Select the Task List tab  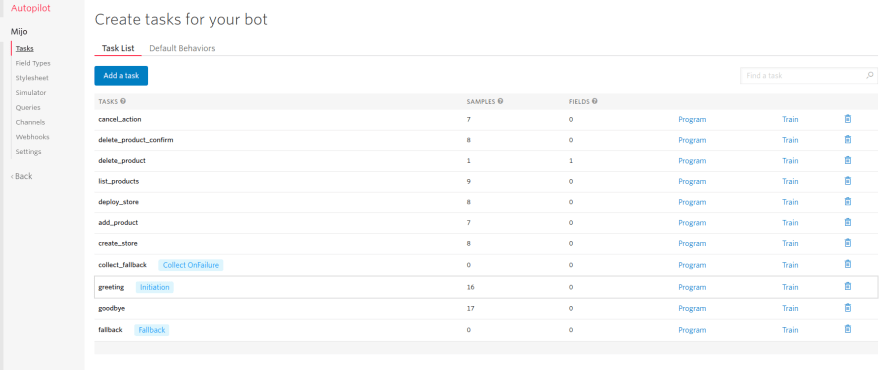point(118,48)
